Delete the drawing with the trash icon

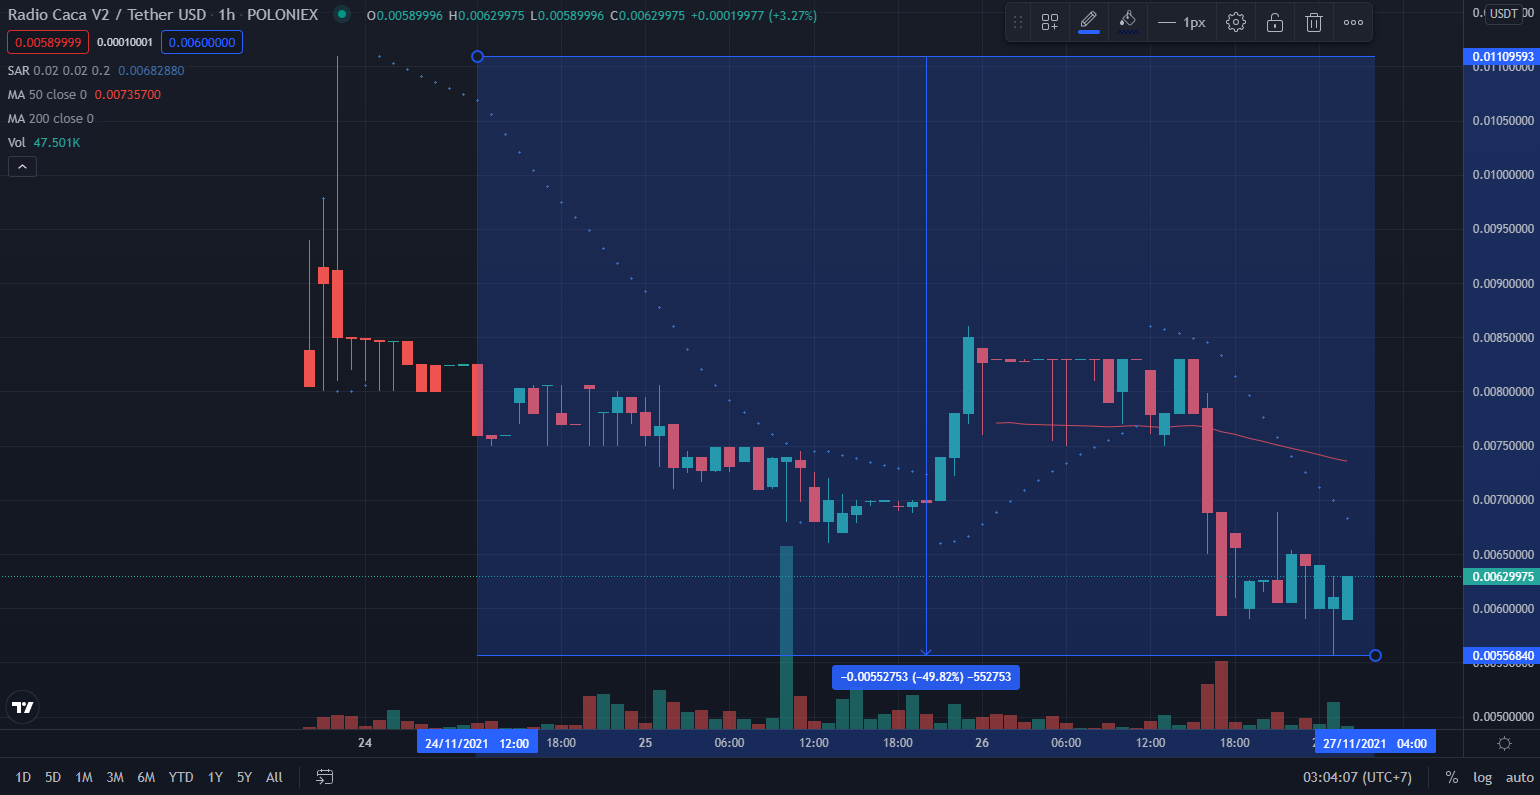(1314, 22)
